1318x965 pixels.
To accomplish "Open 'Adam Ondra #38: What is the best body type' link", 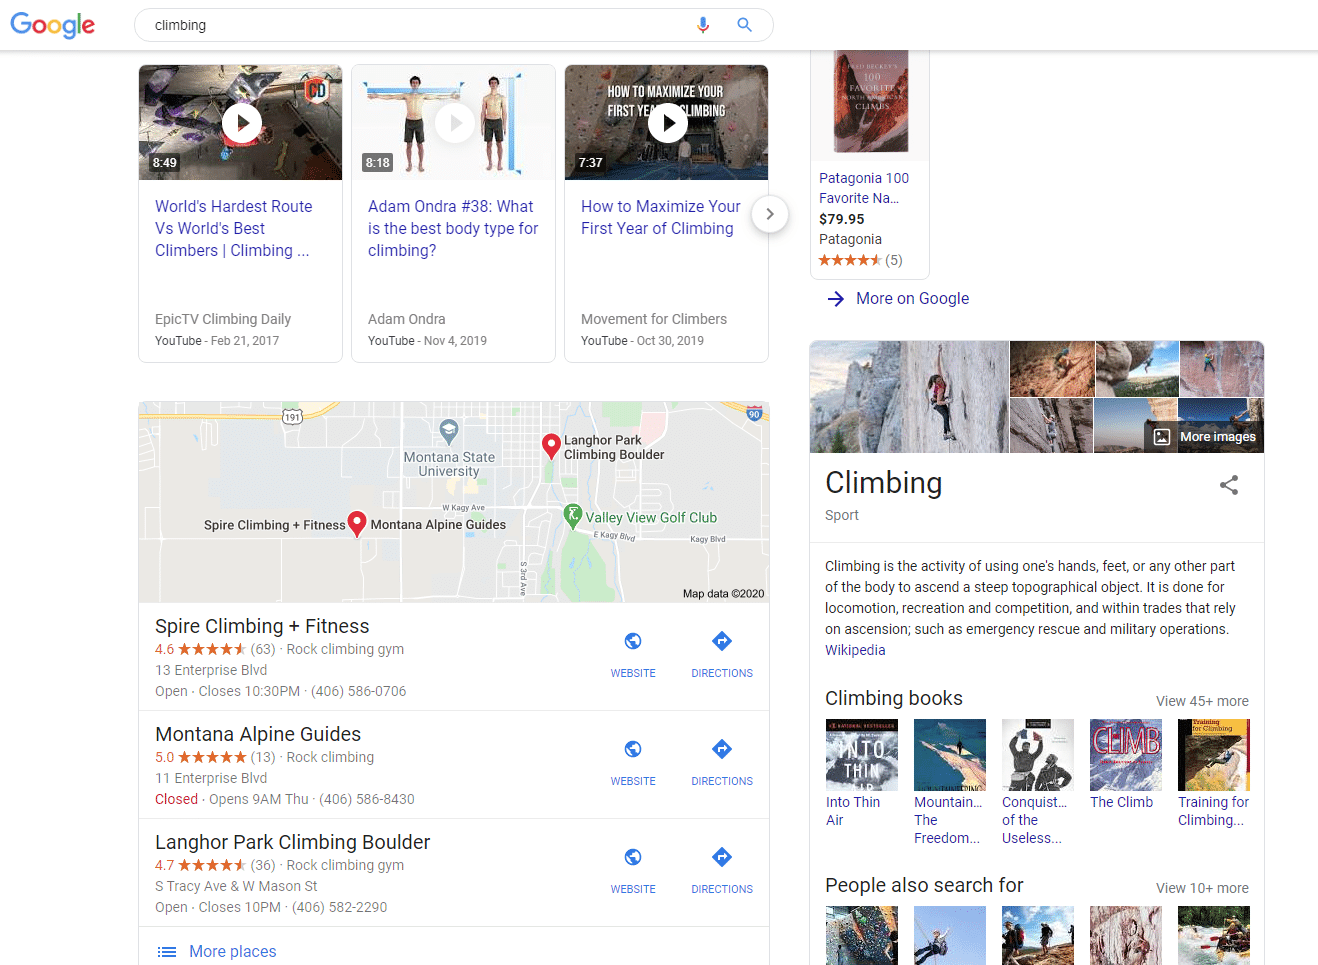I will (x=453, y=228).
